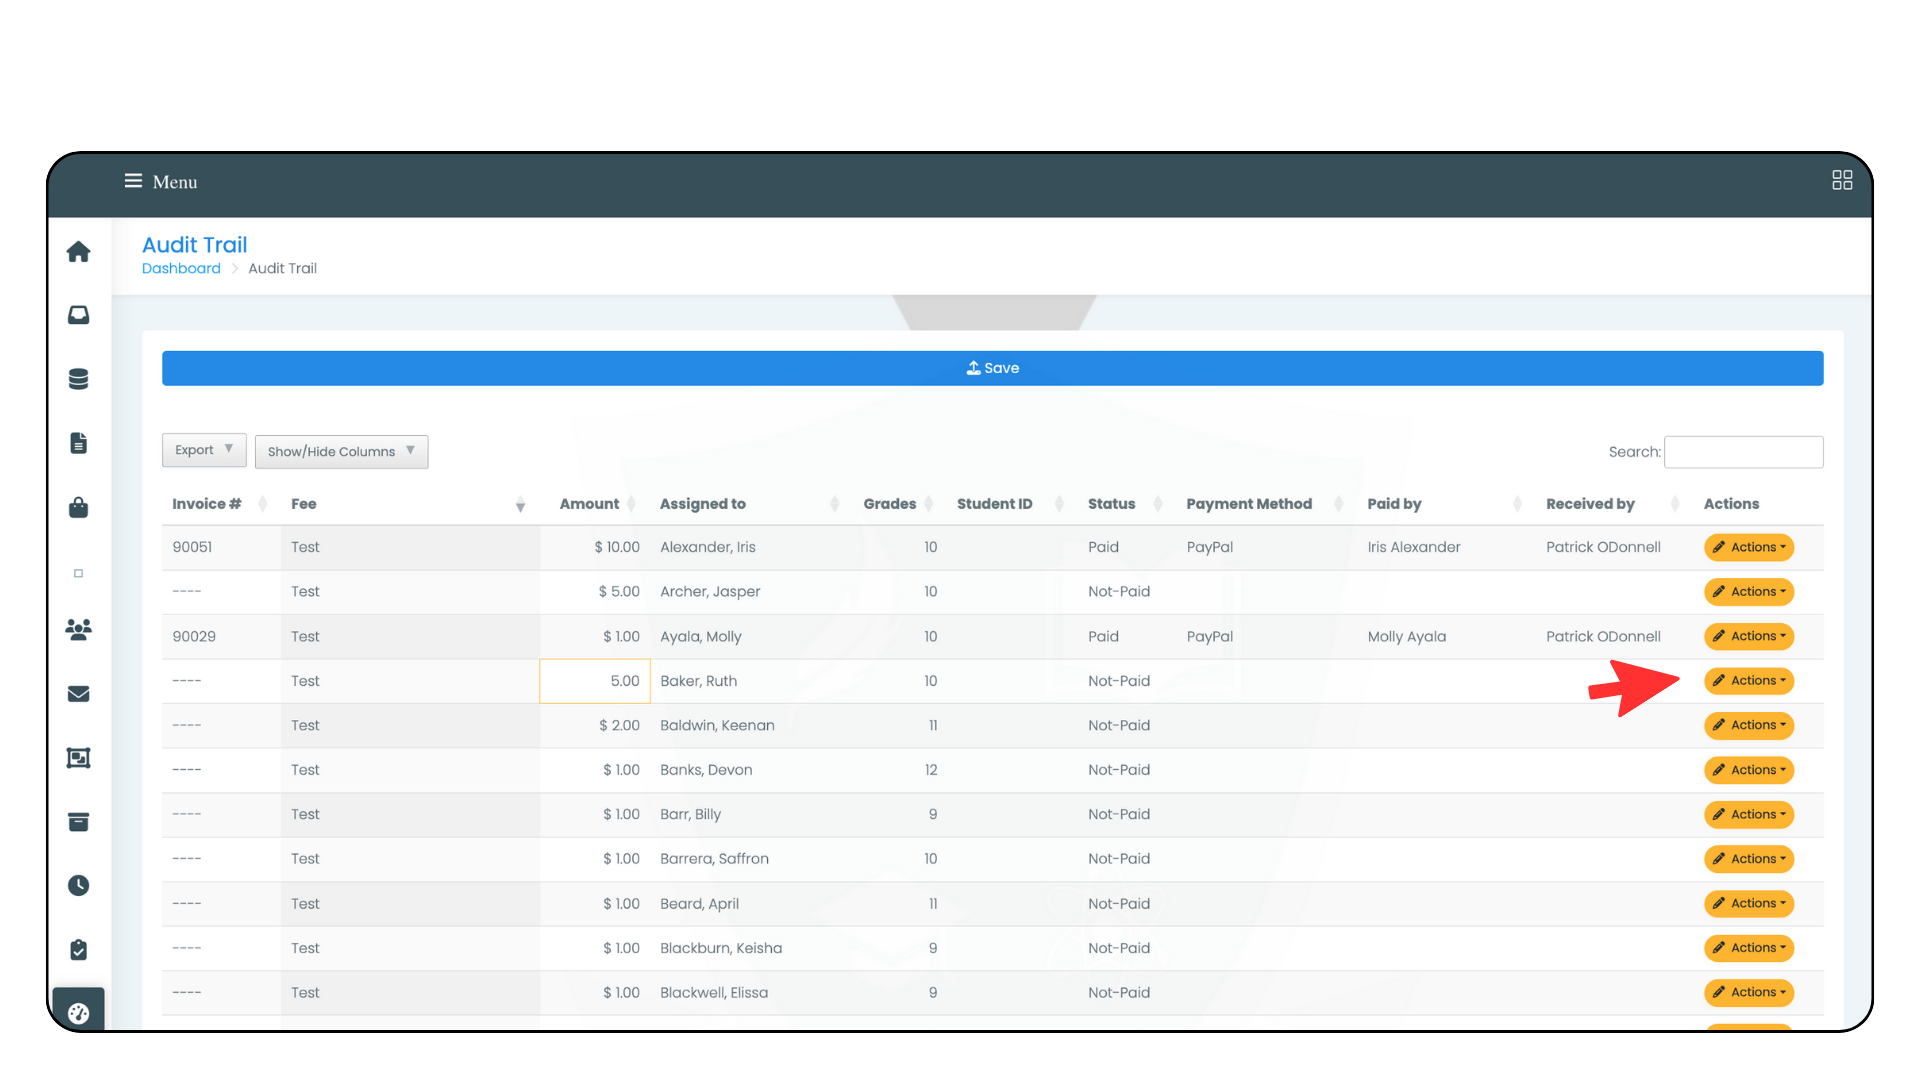This screenshot has width=1920, height=1080.
Task: Open the clock history sidebar icon
Action: [x=78, y=885]
